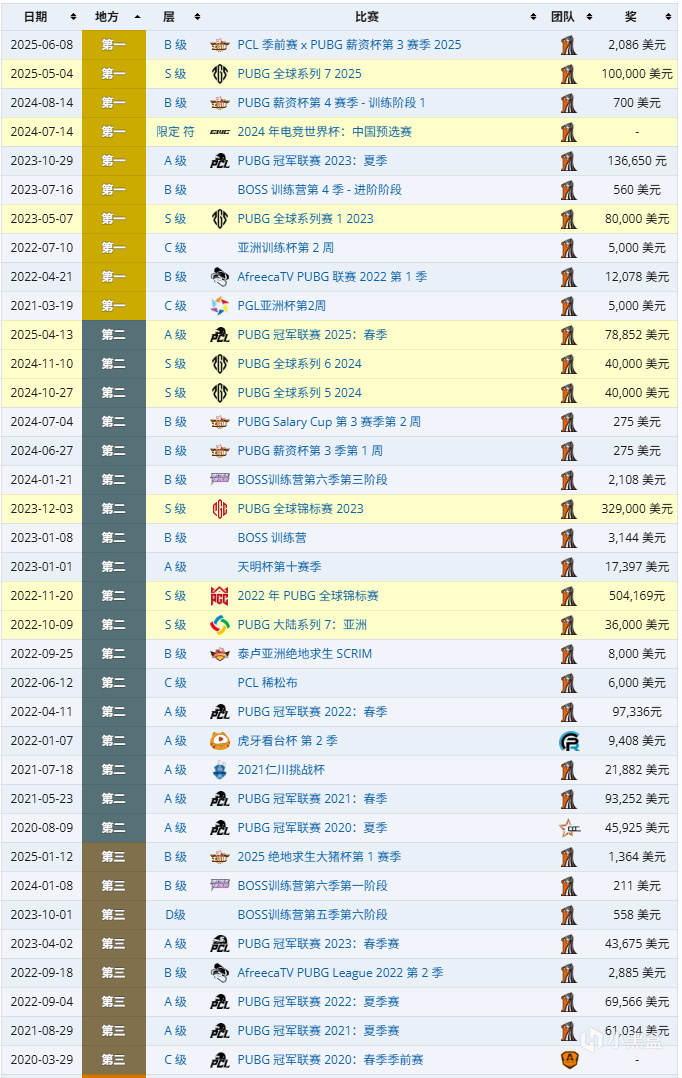This screenshot has height=1078, width=682.
Task: Select the prize cell 504,169元
Action: tap(637, 595)
